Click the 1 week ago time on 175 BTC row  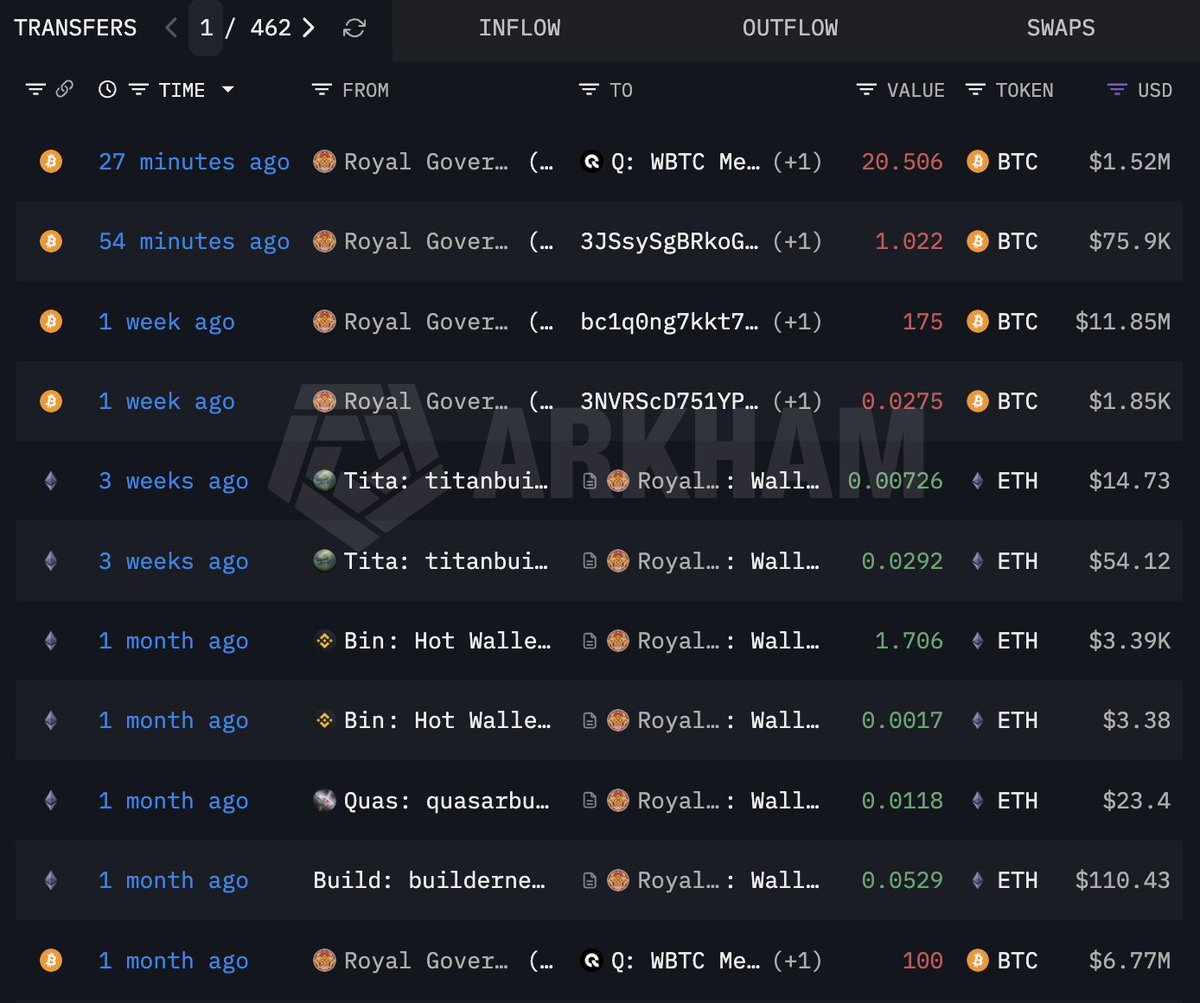point(166,322)
